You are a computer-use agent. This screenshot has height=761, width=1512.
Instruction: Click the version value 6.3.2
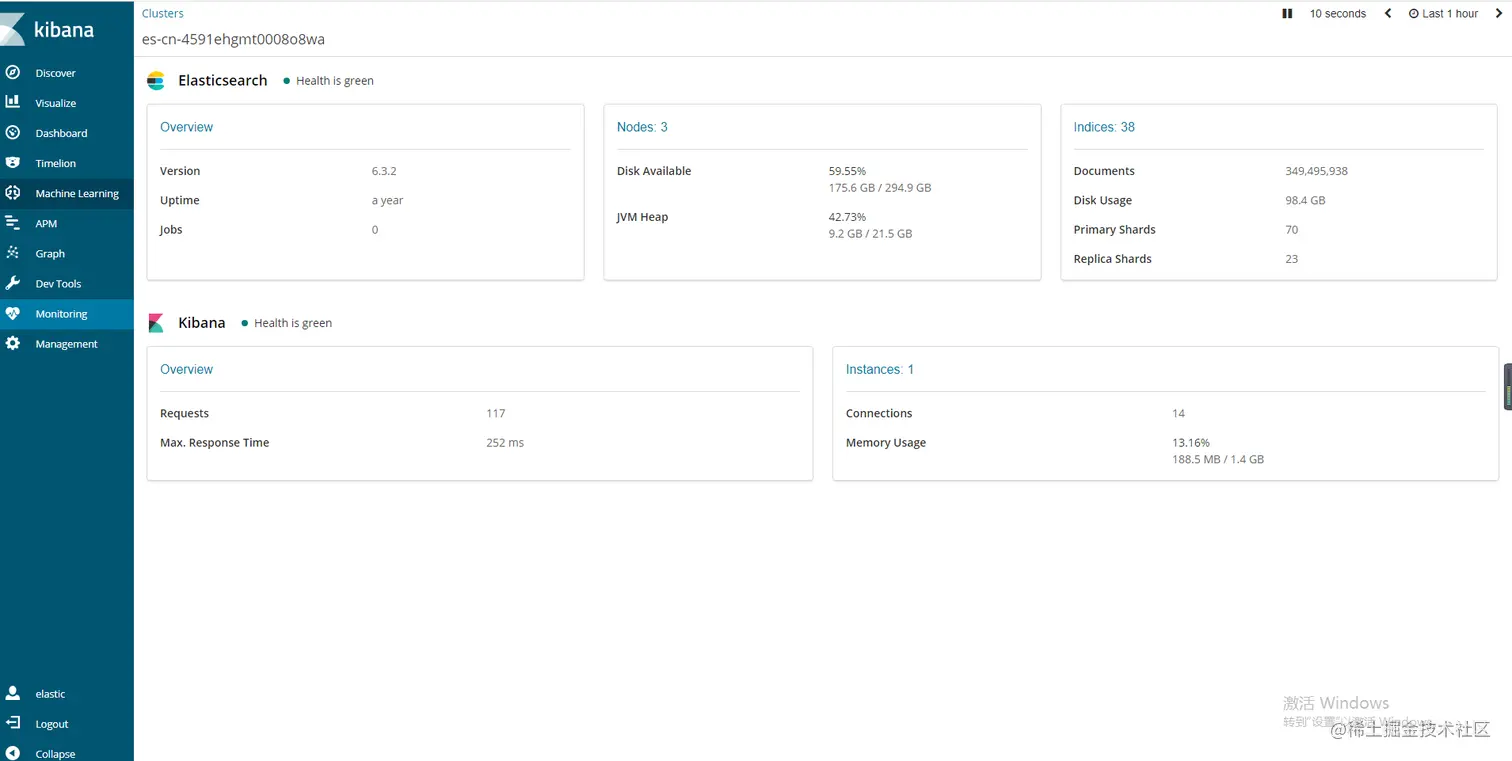[384, 171]
